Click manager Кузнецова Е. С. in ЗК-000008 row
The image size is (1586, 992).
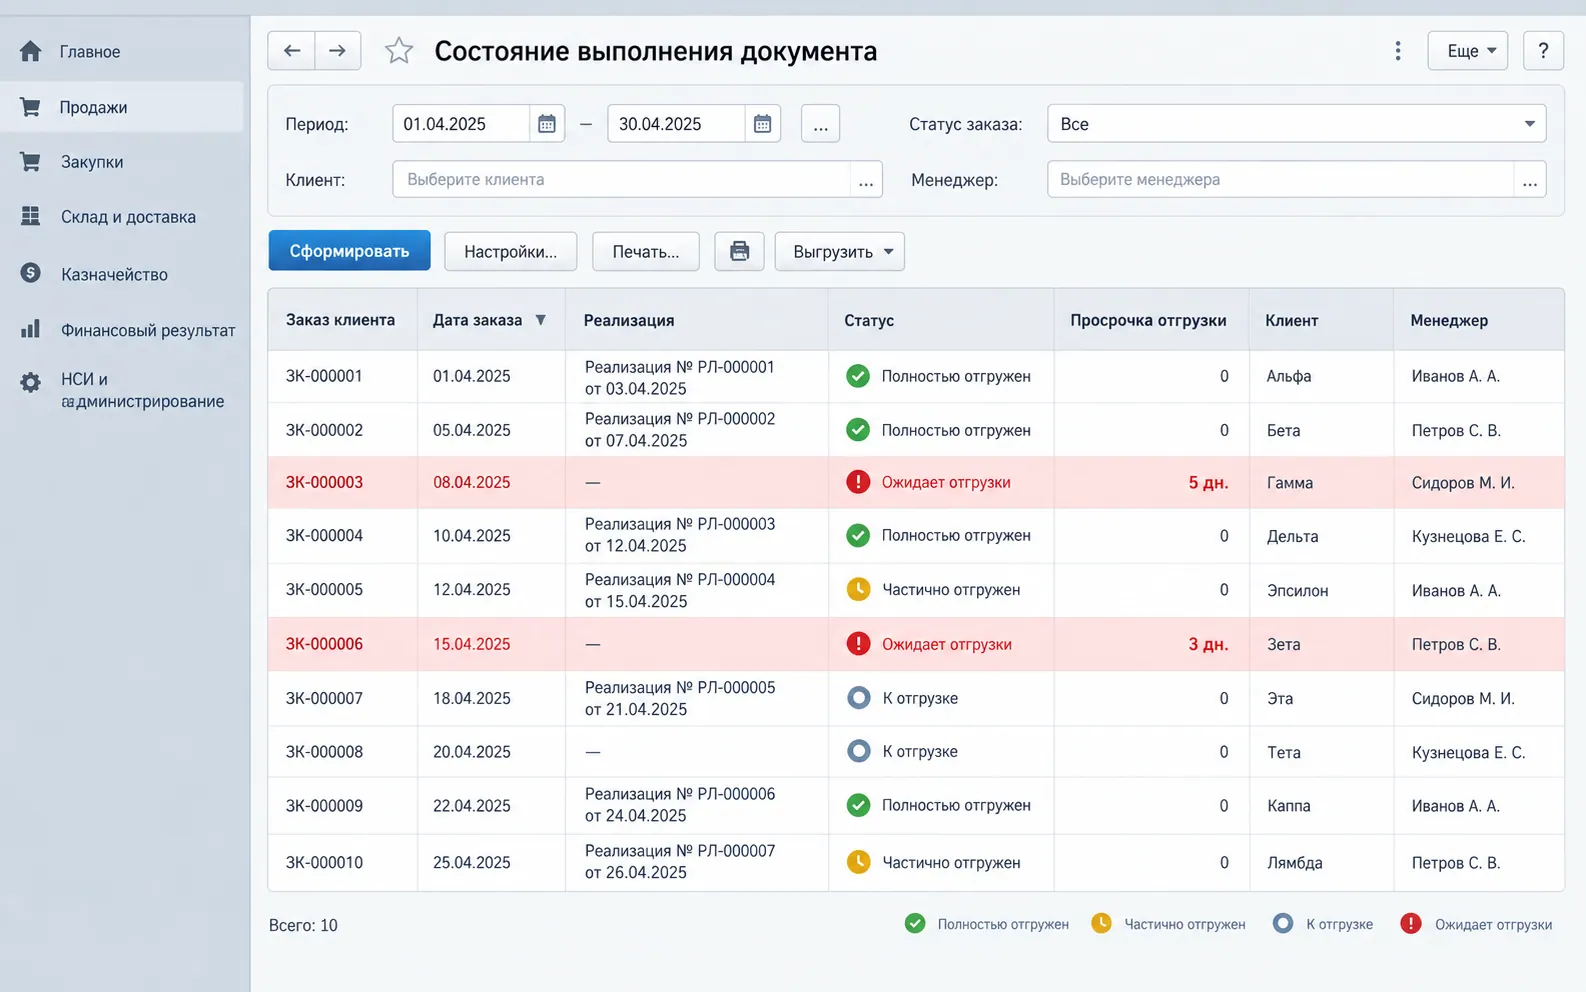pos(1468,752)
